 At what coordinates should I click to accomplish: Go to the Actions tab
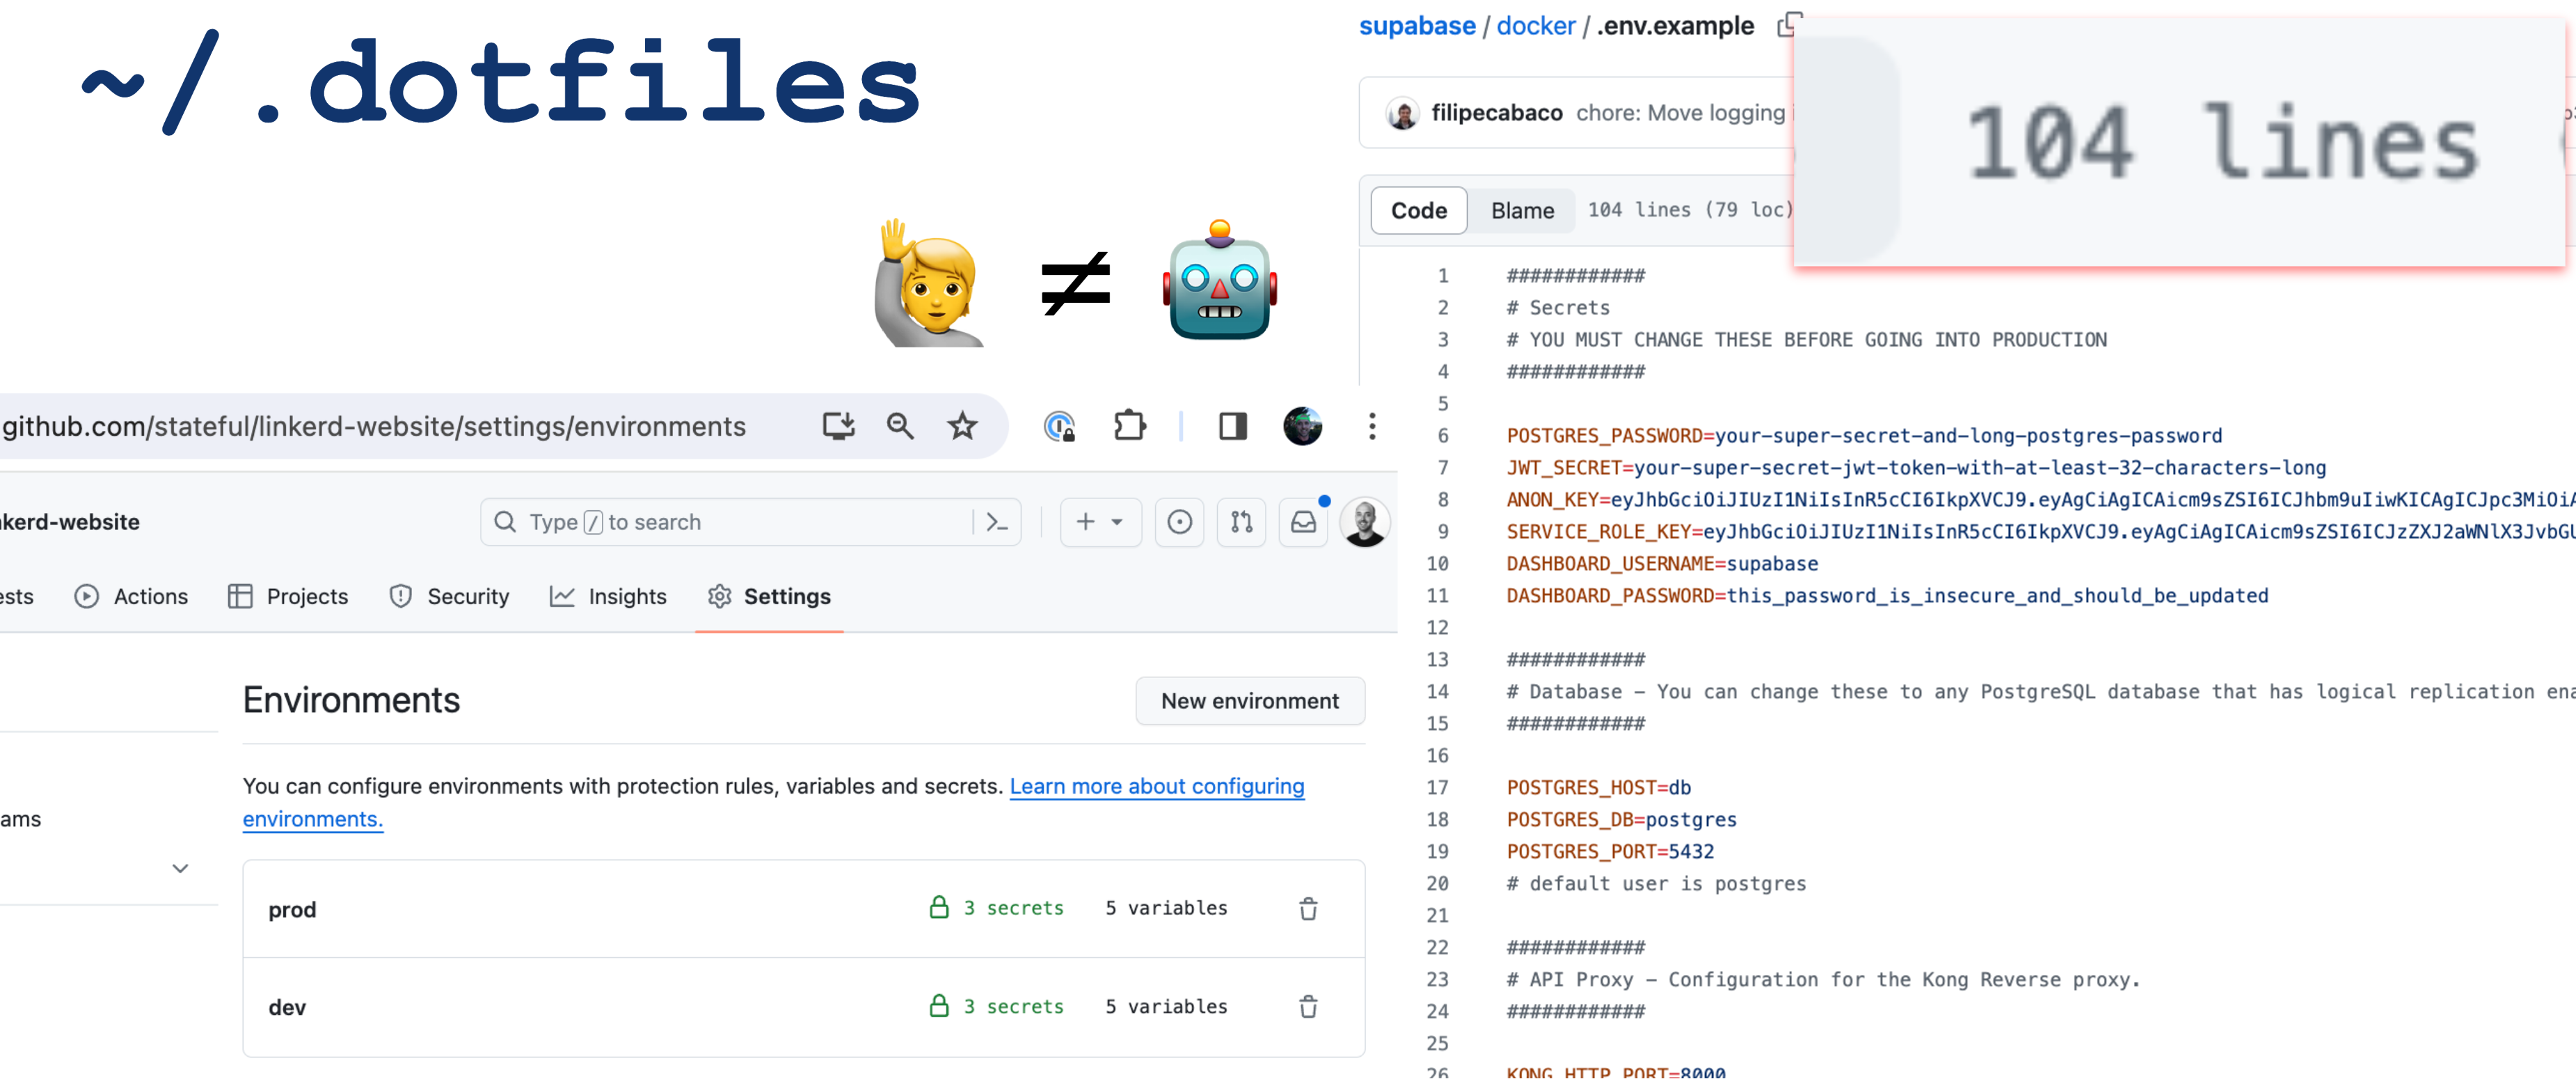[x=151, y=596]
